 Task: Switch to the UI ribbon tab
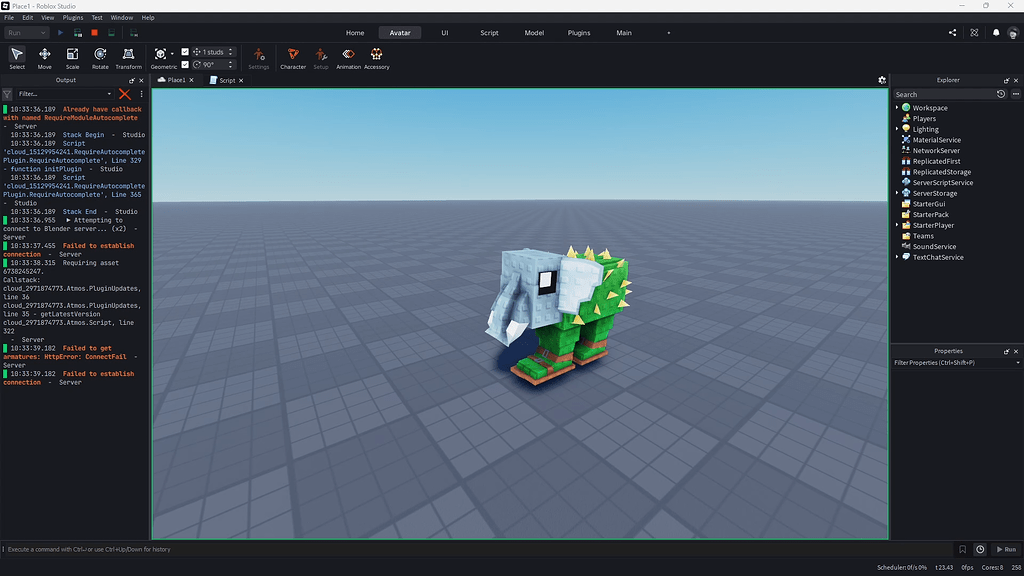pos(445,33)
